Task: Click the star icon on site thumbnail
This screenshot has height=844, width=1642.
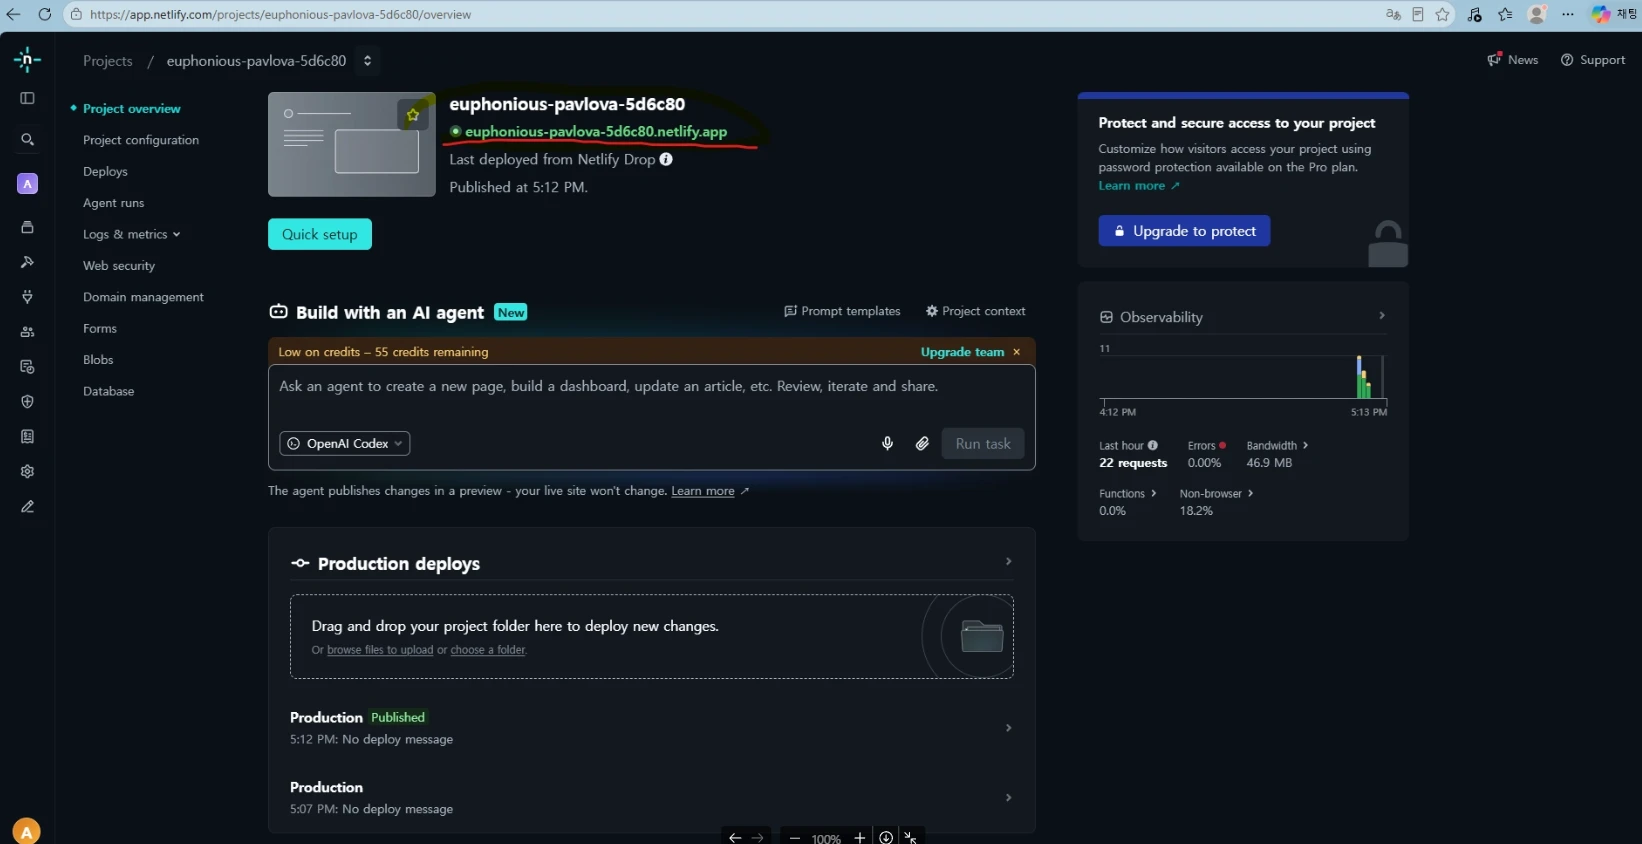Action: (413, 115)
